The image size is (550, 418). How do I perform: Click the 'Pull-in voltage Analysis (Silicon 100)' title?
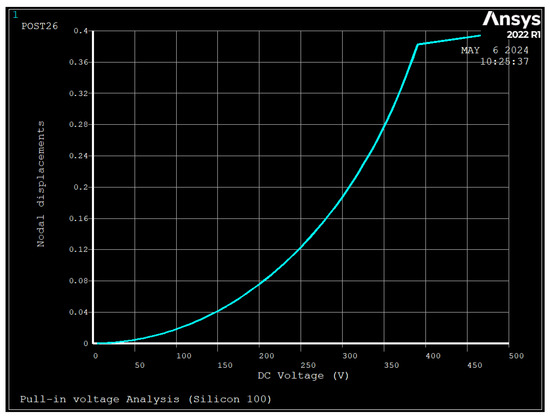point(146,399)
